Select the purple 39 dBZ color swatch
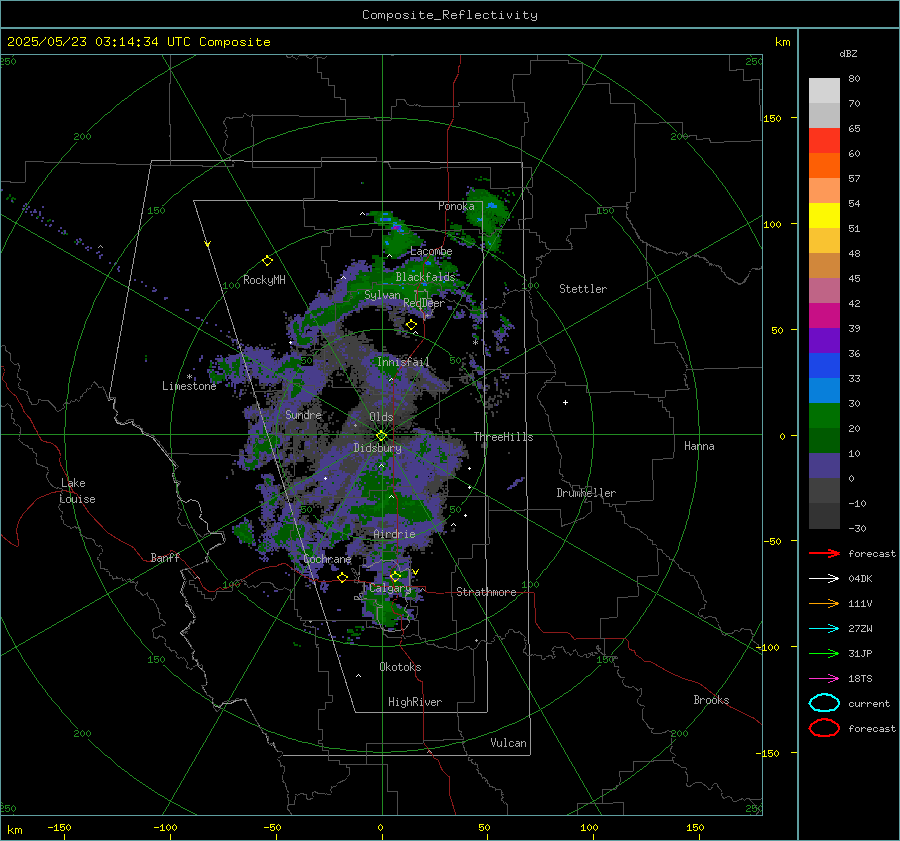The width and height of the screenshot is (900, 841). (824, 340)
